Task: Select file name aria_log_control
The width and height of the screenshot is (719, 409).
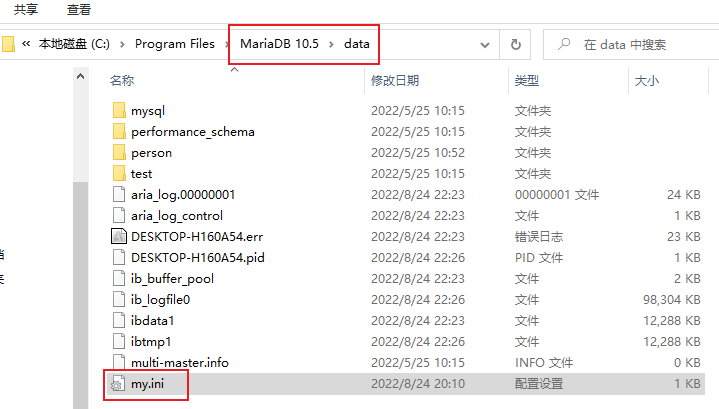Action: coord(177,216)
